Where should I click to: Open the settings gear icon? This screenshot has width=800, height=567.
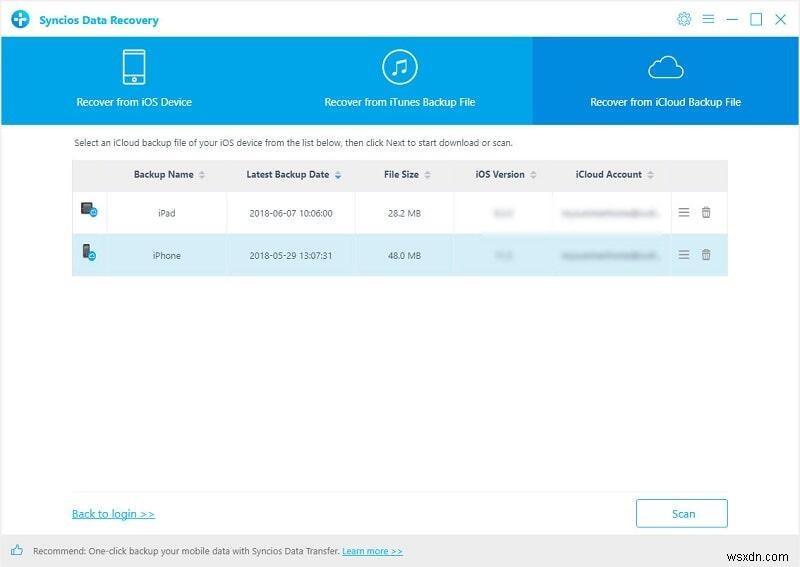(684, 19)
